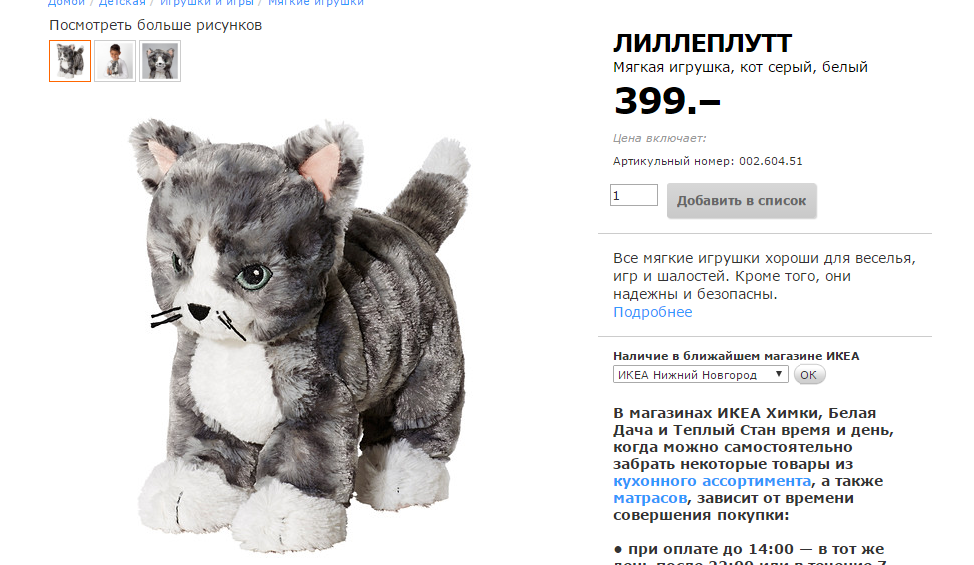The image size is (974, 565).
Task: Click the article number 002.604.51
Action: (x=770, y=161)
